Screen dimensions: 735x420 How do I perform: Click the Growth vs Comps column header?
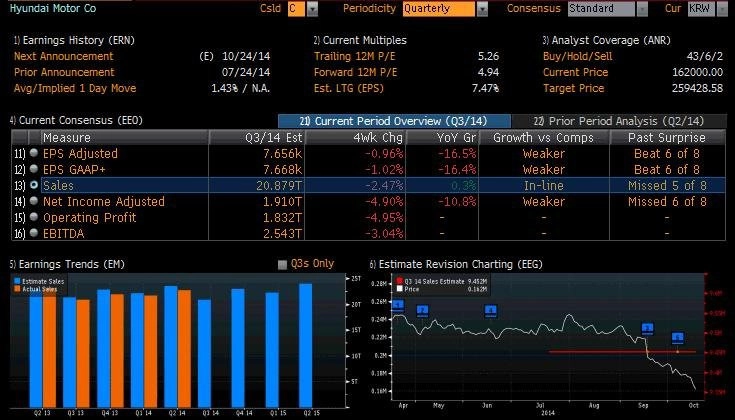pos(544,137)
